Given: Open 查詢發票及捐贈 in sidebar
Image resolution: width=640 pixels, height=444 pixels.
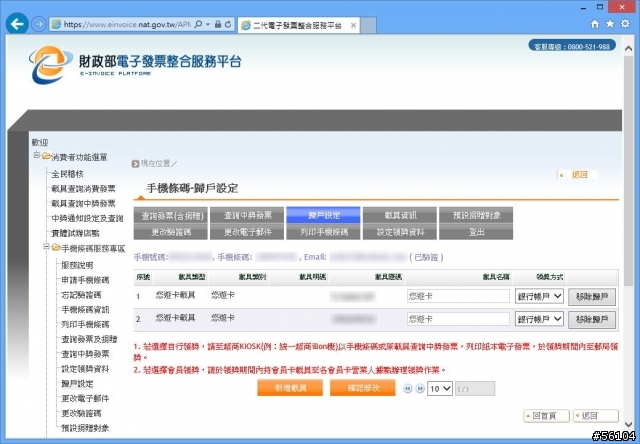Looking at the screenshot, I should tap(89, 340).
